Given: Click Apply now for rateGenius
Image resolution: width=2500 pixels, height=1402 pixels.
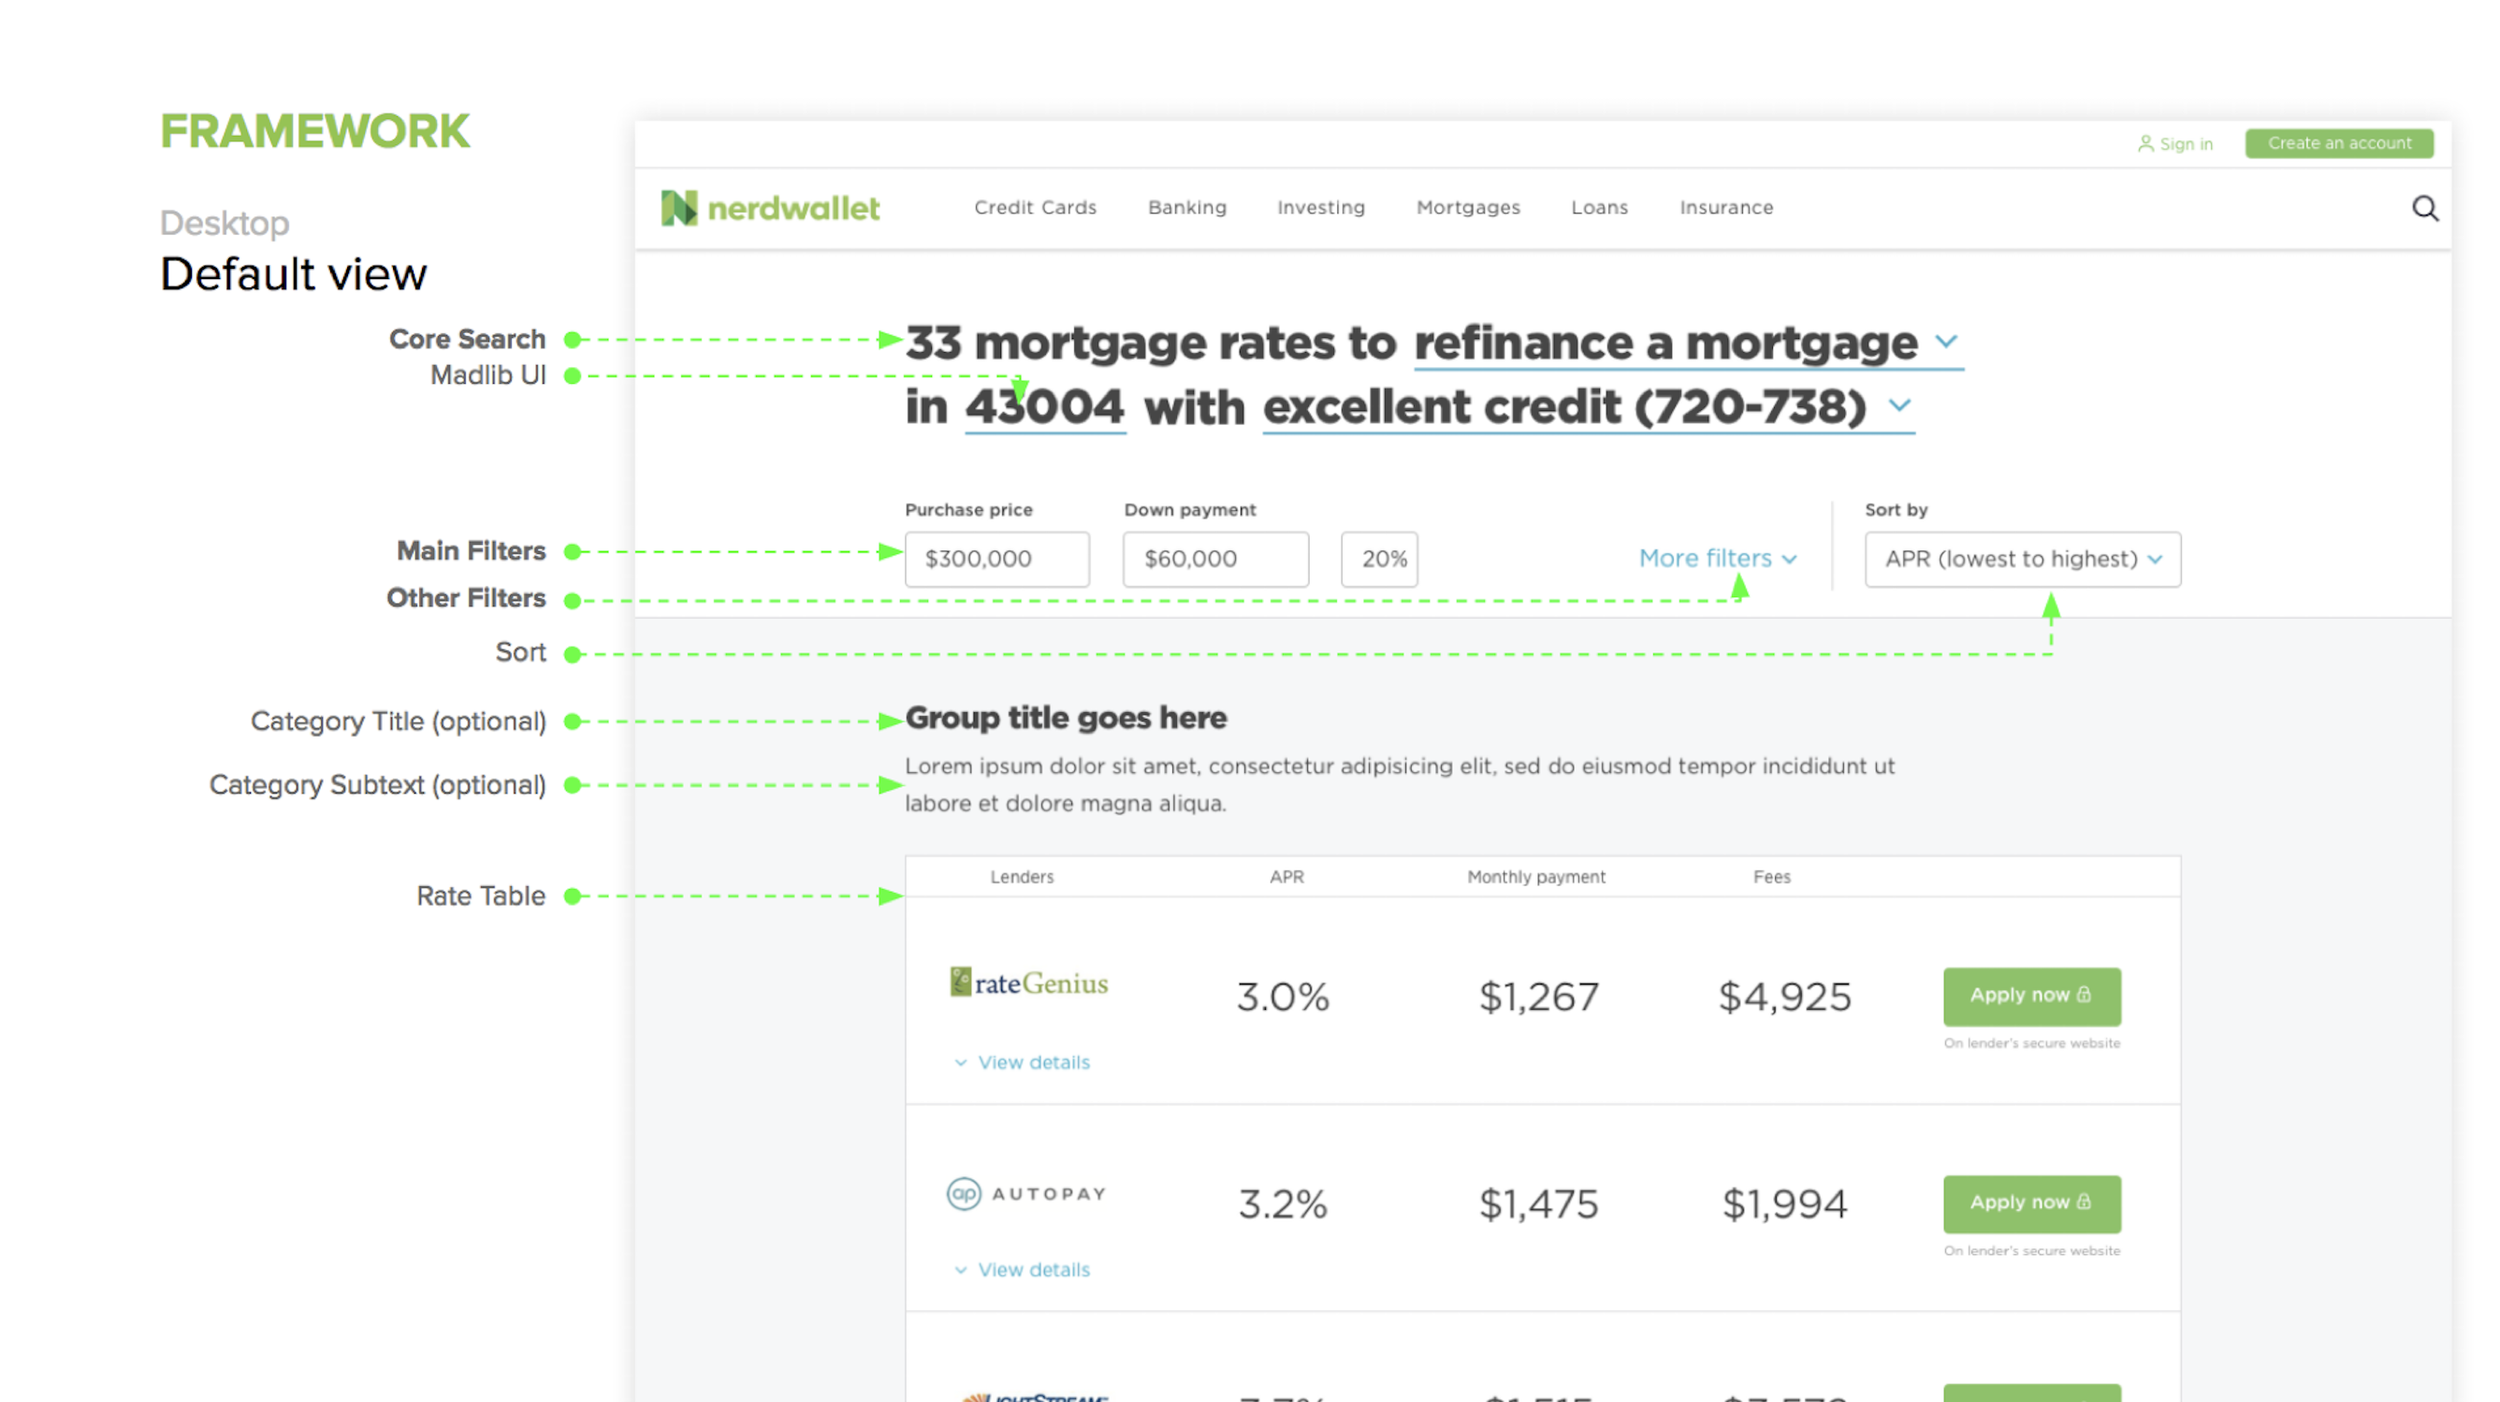Looking at the screenshot, I should pos(2030,995).
